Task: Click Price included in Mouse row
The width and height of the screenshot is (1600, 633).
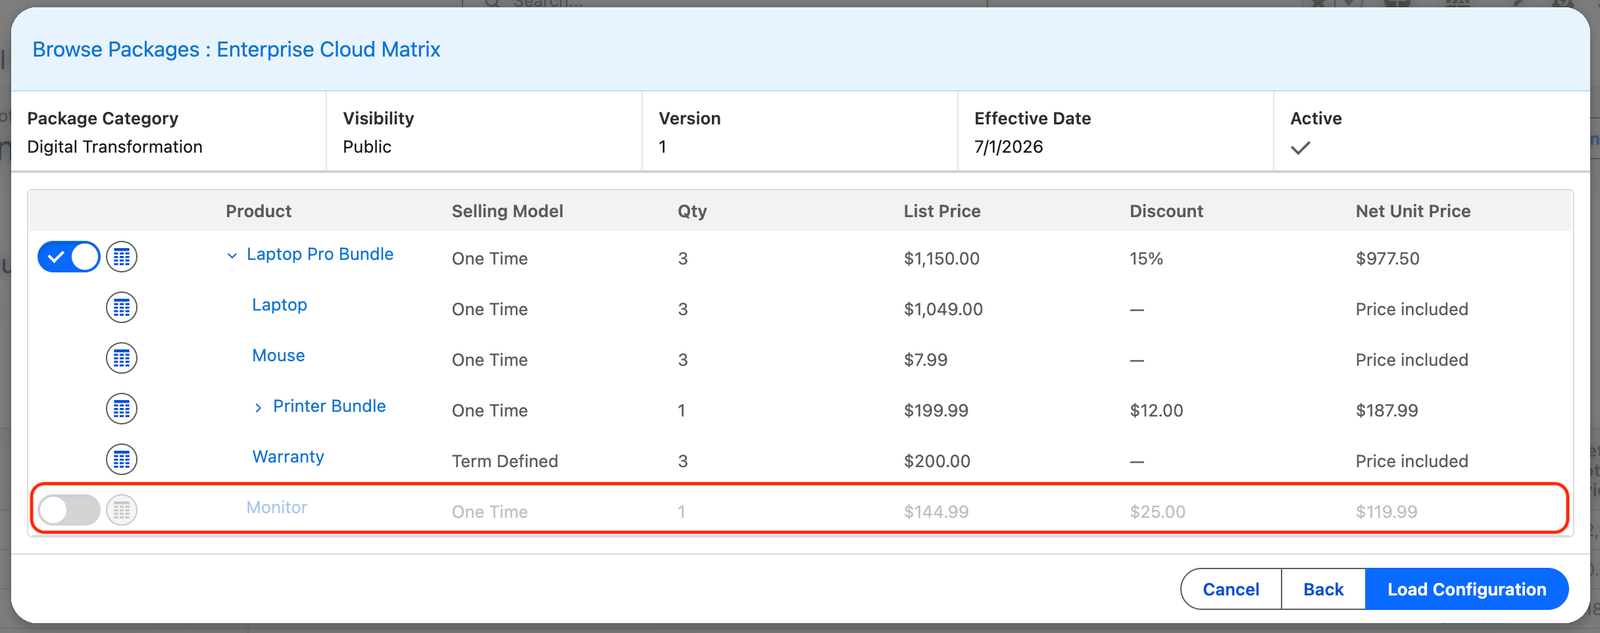Action: pos(1412,360)
